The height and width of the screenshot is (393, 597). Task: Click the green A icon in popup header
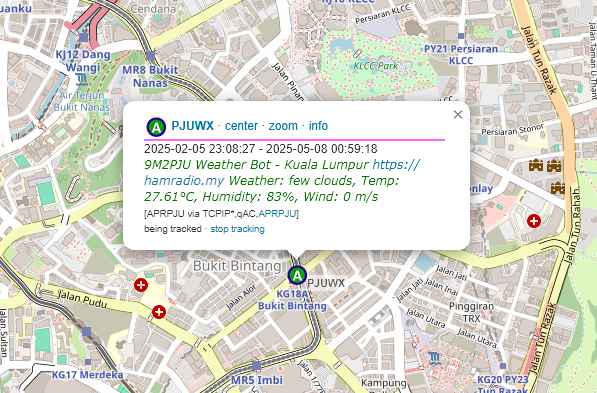(x=156, y=127)
